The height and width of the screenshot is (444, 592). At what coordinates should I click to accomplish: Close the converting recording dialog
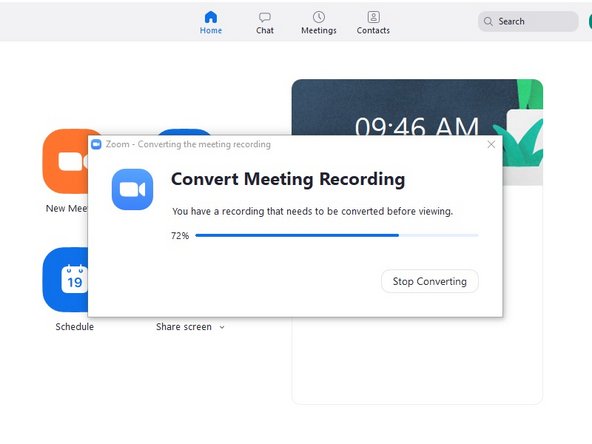(x=491, y=144)
